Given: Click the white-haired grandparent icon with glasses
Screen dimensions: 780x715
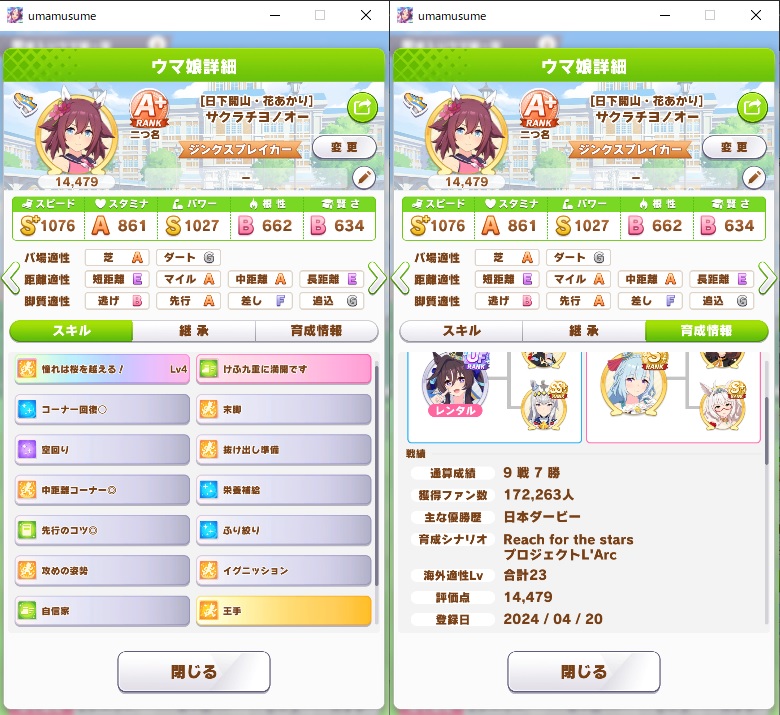Looking at the screenshot, I should [x=722, y=406].
